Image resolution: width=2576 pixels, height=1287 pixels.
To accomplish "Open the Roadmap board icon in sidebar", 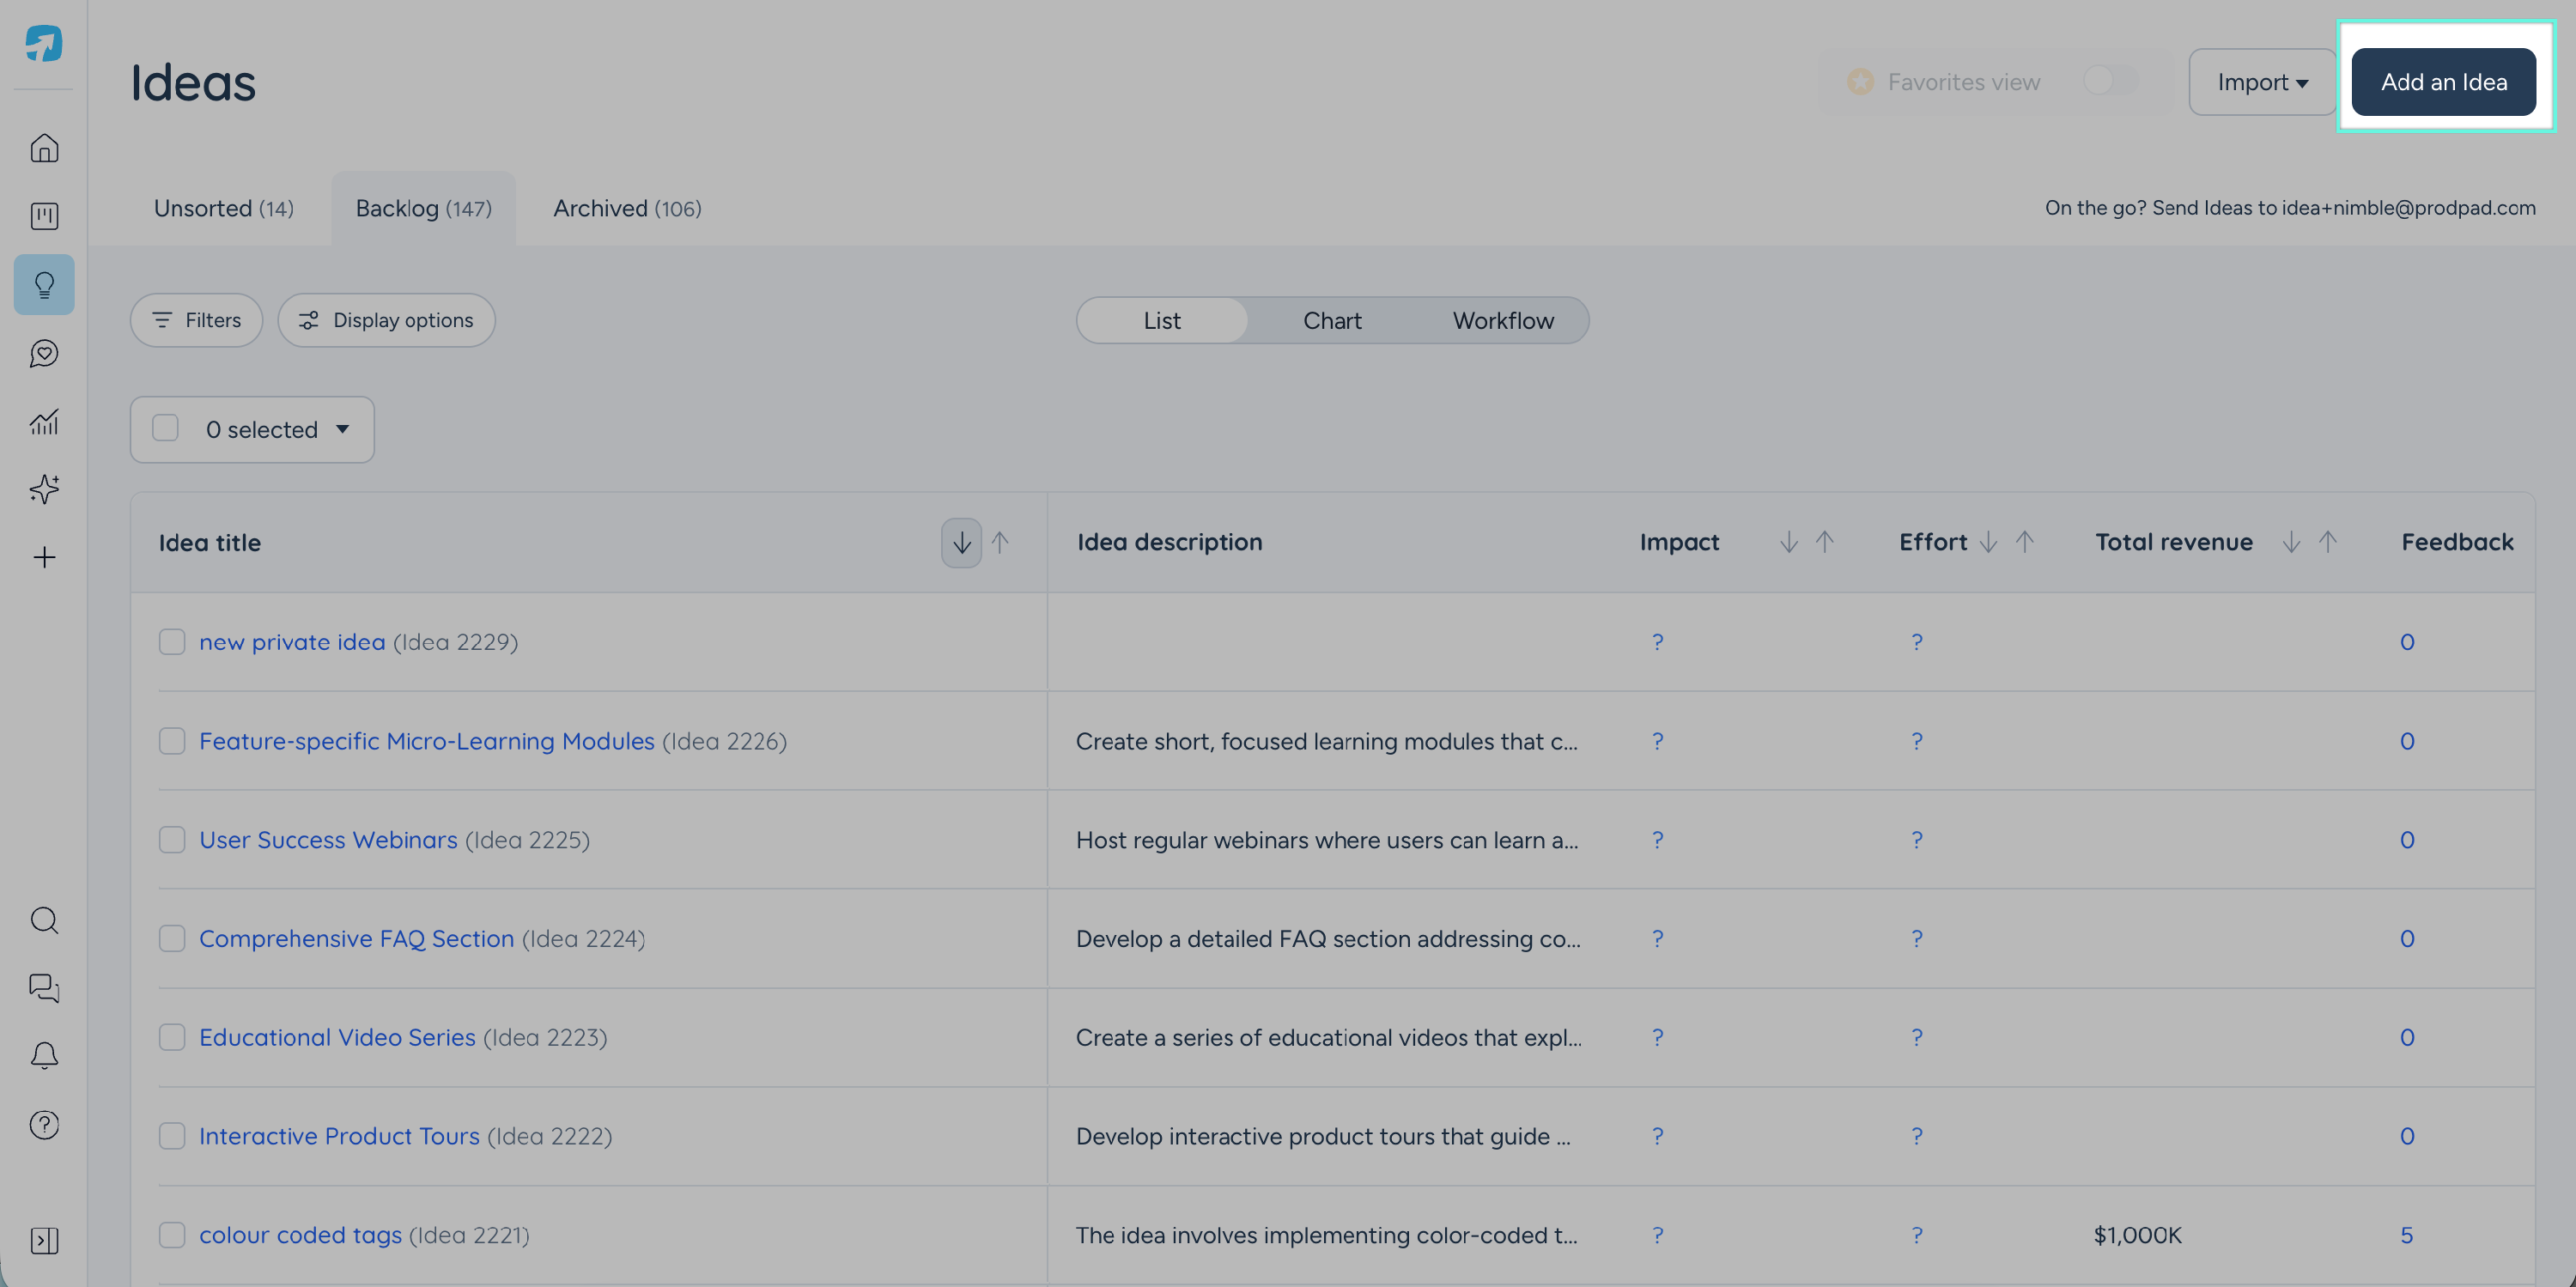I will (44, 216).
